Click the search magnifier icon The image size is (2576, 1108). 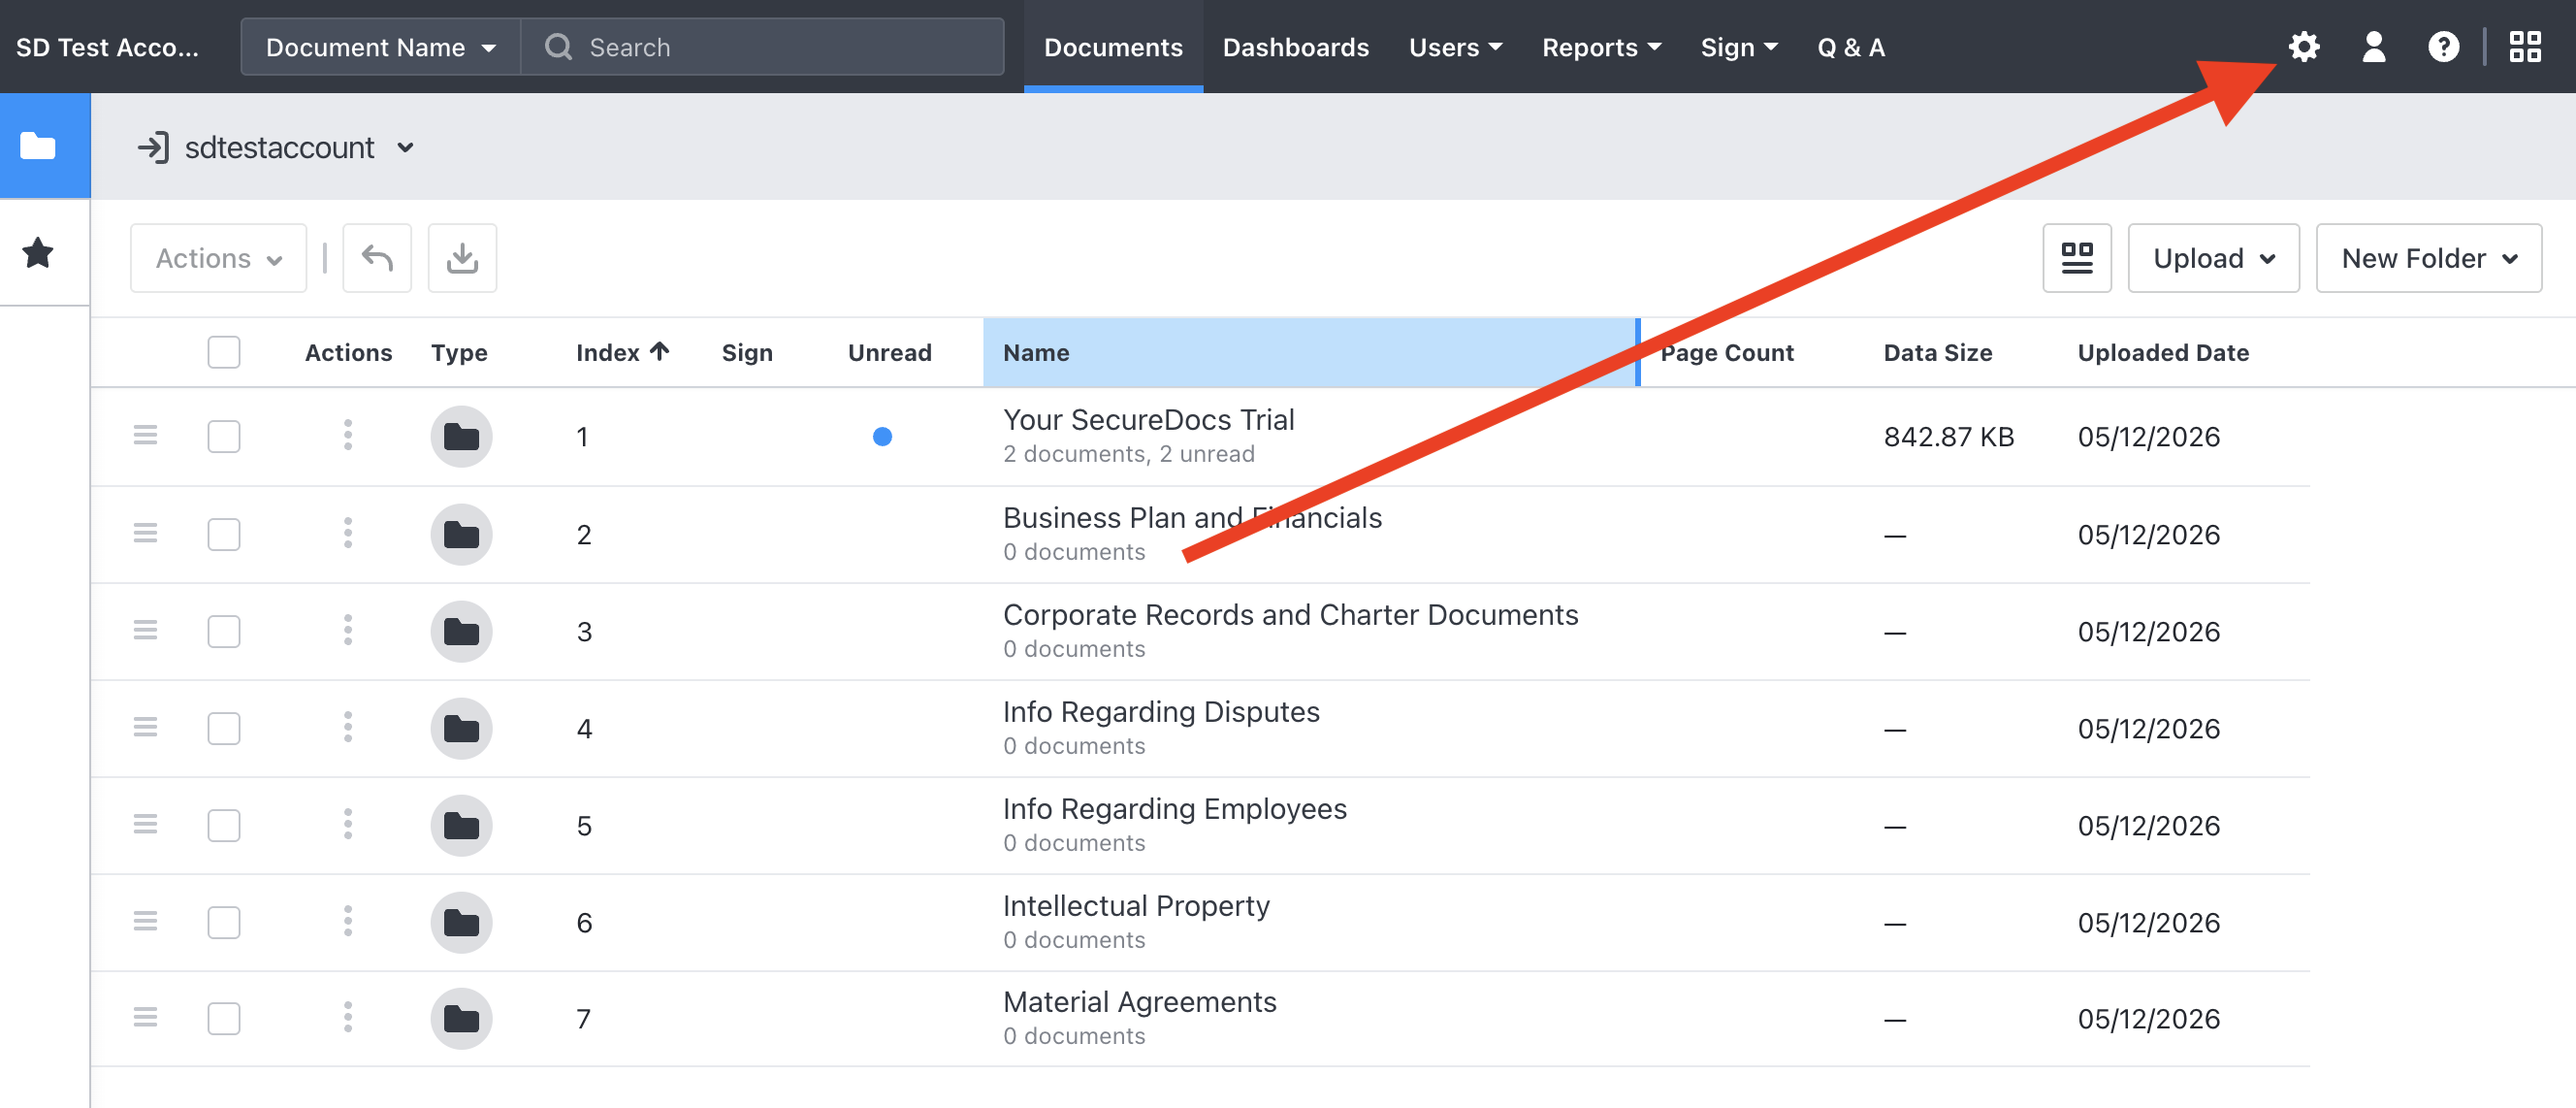coord(558,47)
